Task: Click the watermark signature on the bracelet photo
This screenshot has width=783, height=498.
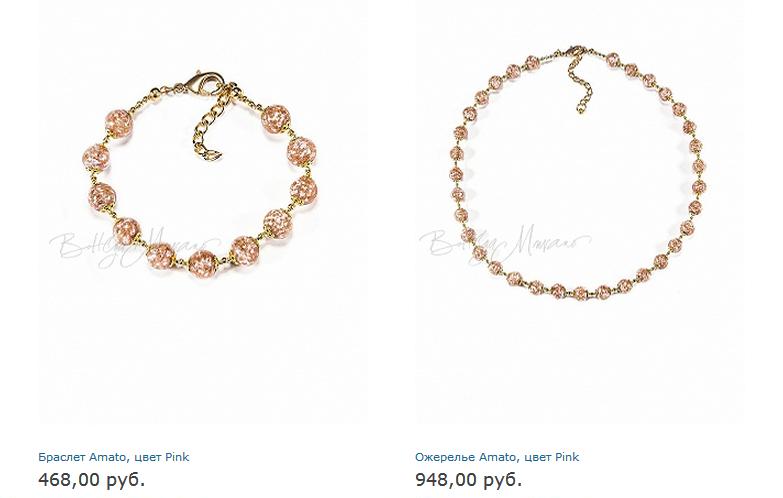Action: pyautogui.click(x=135, y=245)
